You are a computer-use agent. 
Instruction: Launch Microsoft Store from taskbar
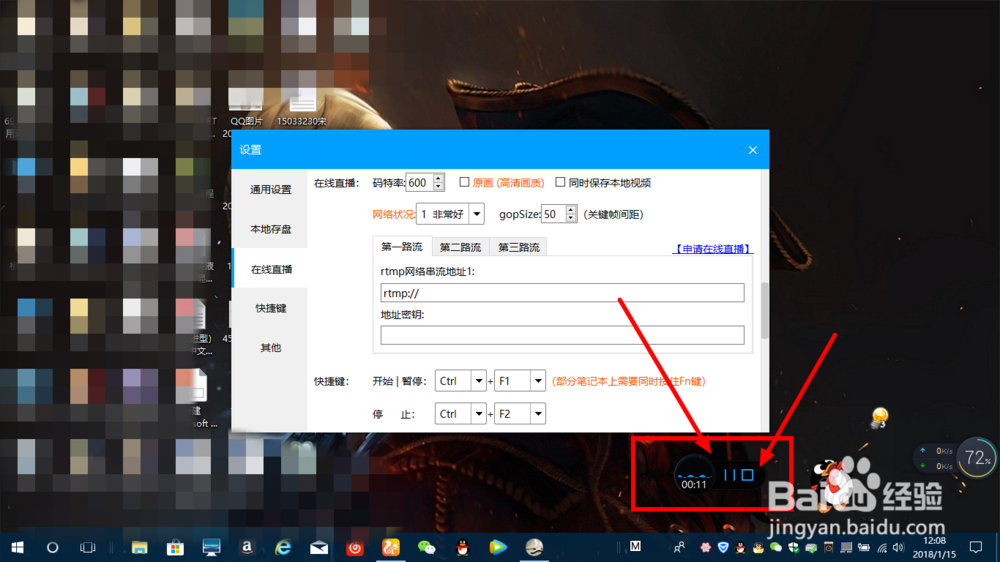point(175,547)
